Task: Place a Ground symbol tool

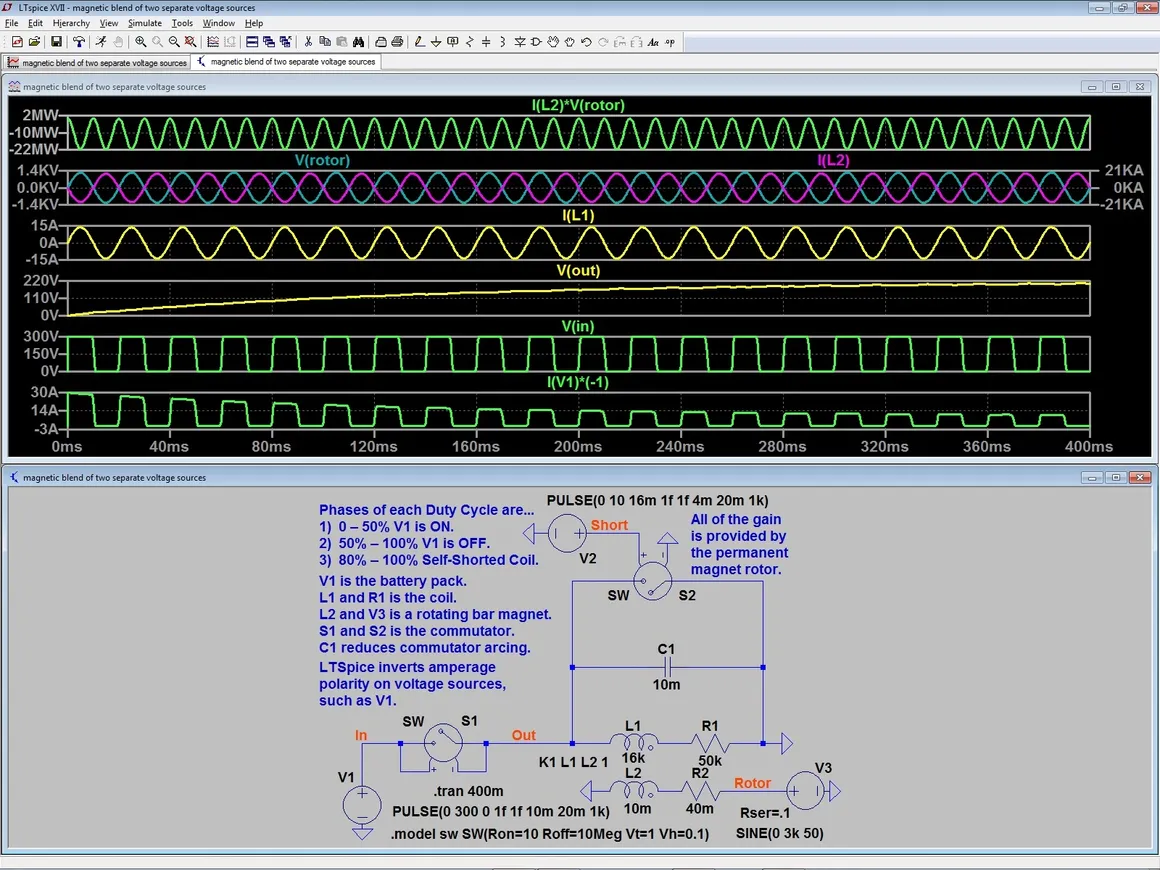Action: pyautogui.click(x=436, y=42)
